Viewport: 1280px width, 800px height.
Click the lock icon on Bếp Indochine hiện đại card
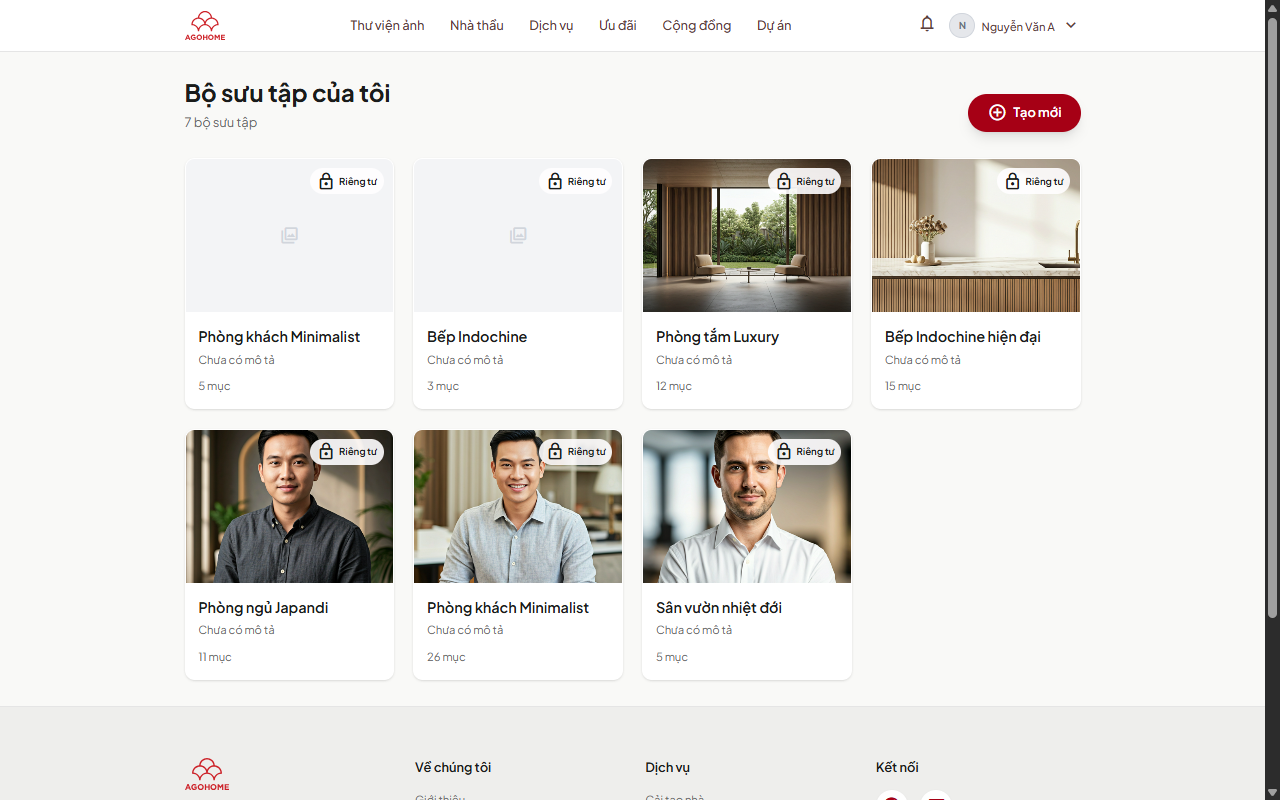[x=1012, y=181]
